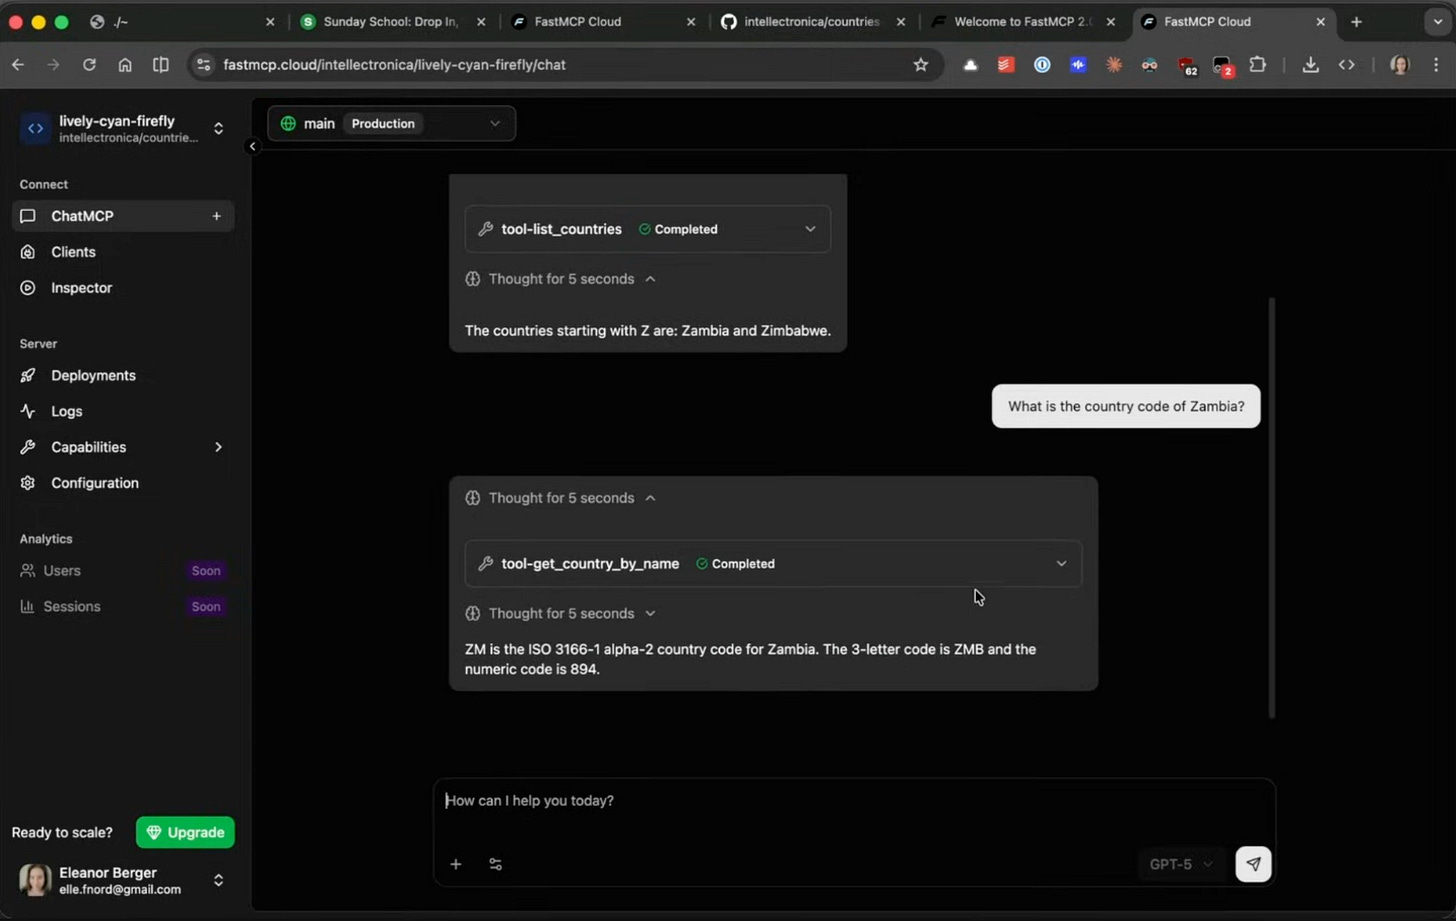Open a new browser tab
Screen dimensions: 1456x921
[x=1356, y=21]
